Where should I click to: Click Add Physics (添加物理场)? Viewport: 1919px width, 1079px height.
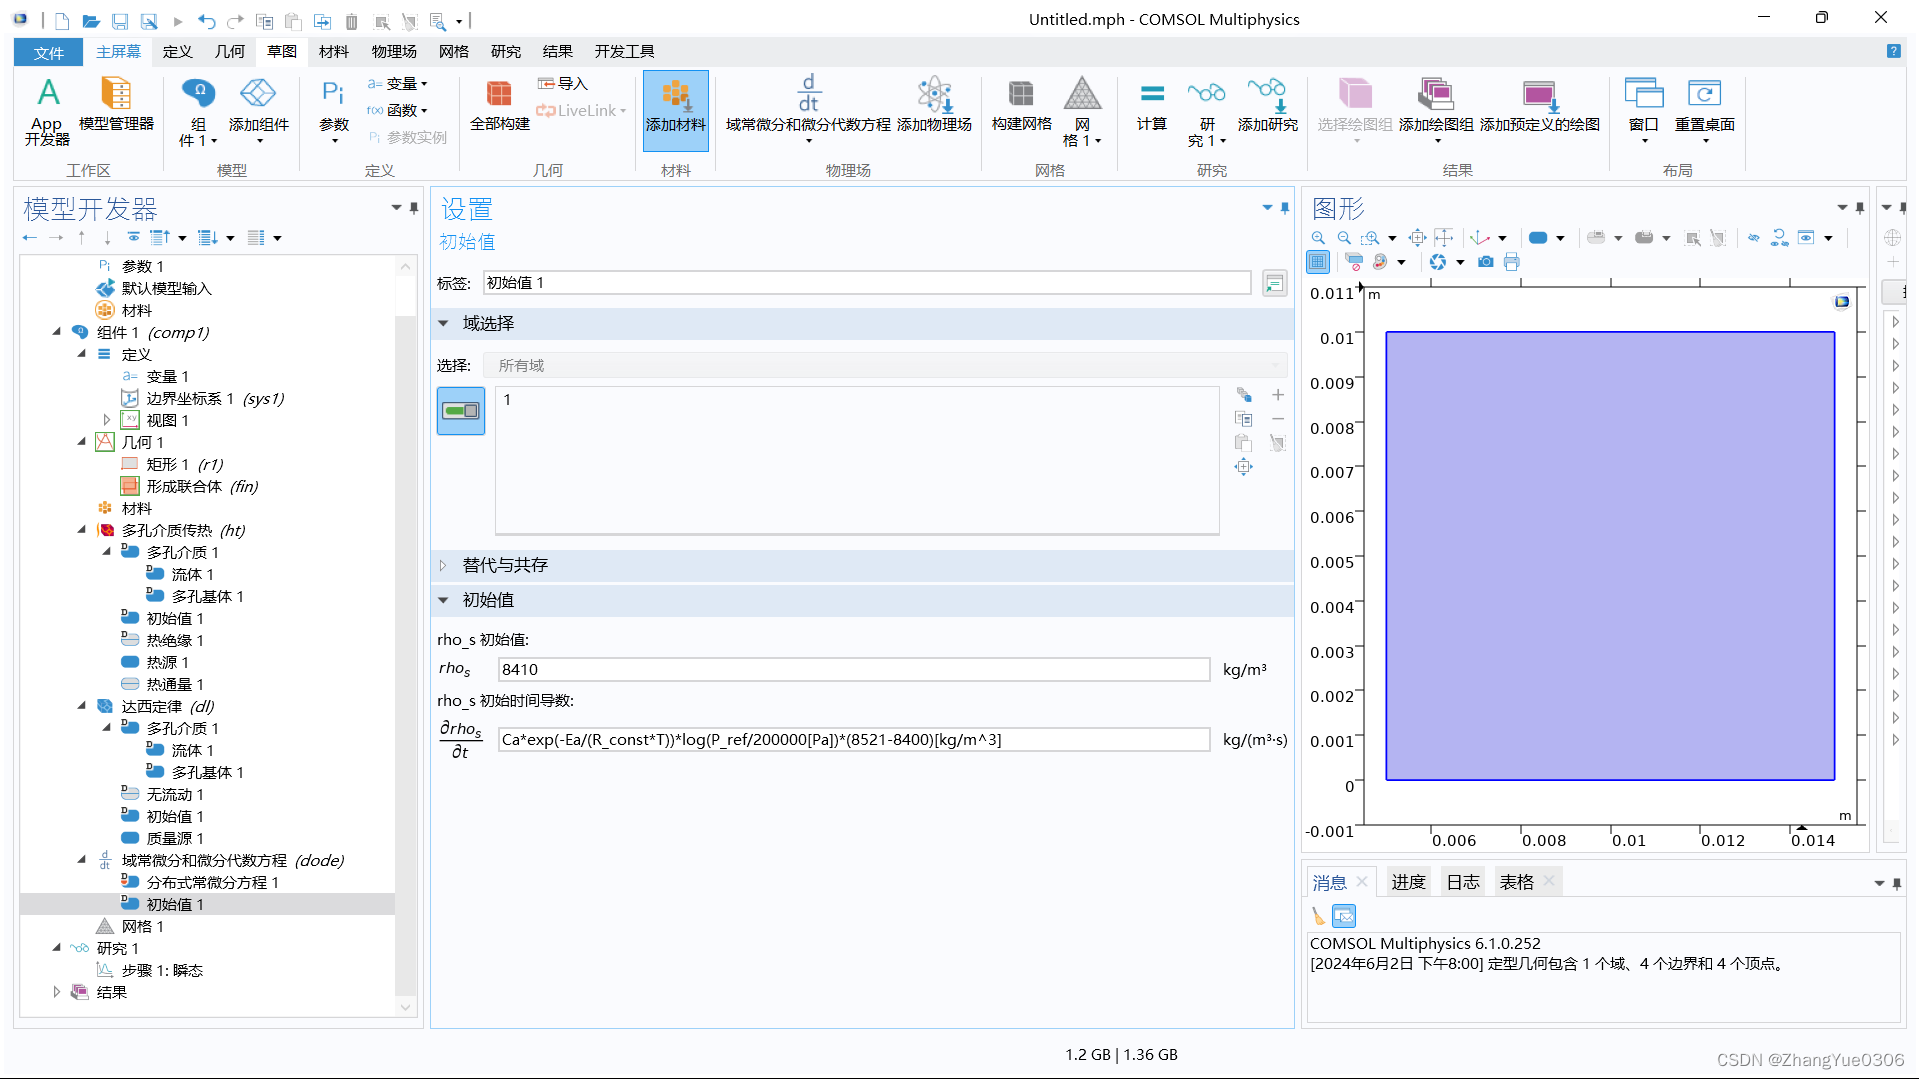934,105
